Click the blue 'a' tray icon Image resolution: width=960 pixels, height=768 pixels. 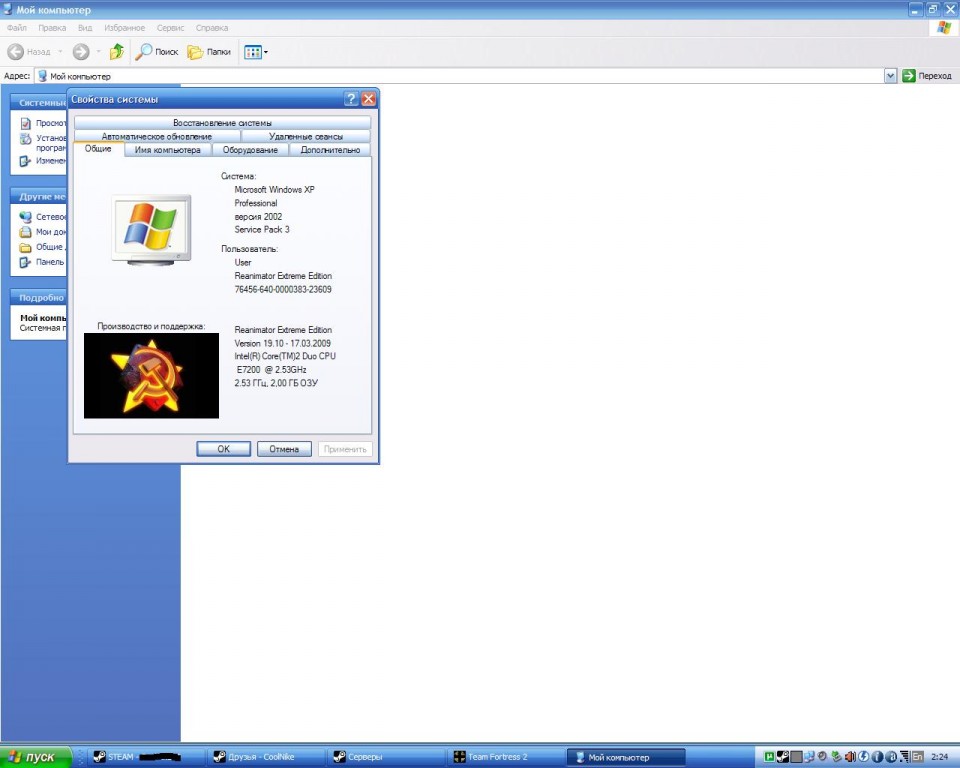point(891,757)
